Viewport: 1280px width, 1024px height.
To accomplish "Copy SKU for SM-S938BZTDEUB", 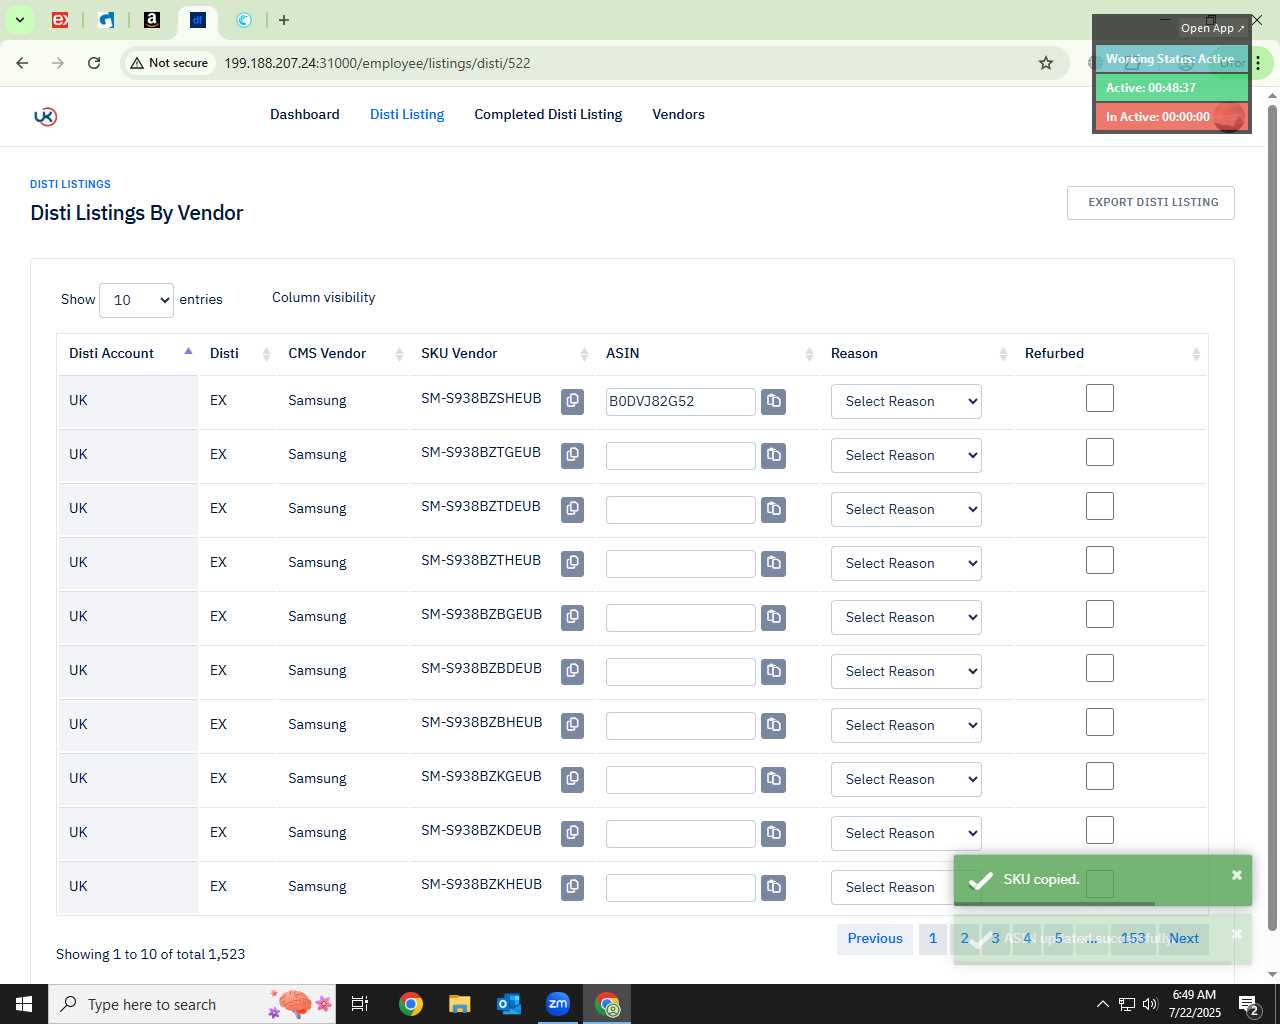I will click(572, 509).
